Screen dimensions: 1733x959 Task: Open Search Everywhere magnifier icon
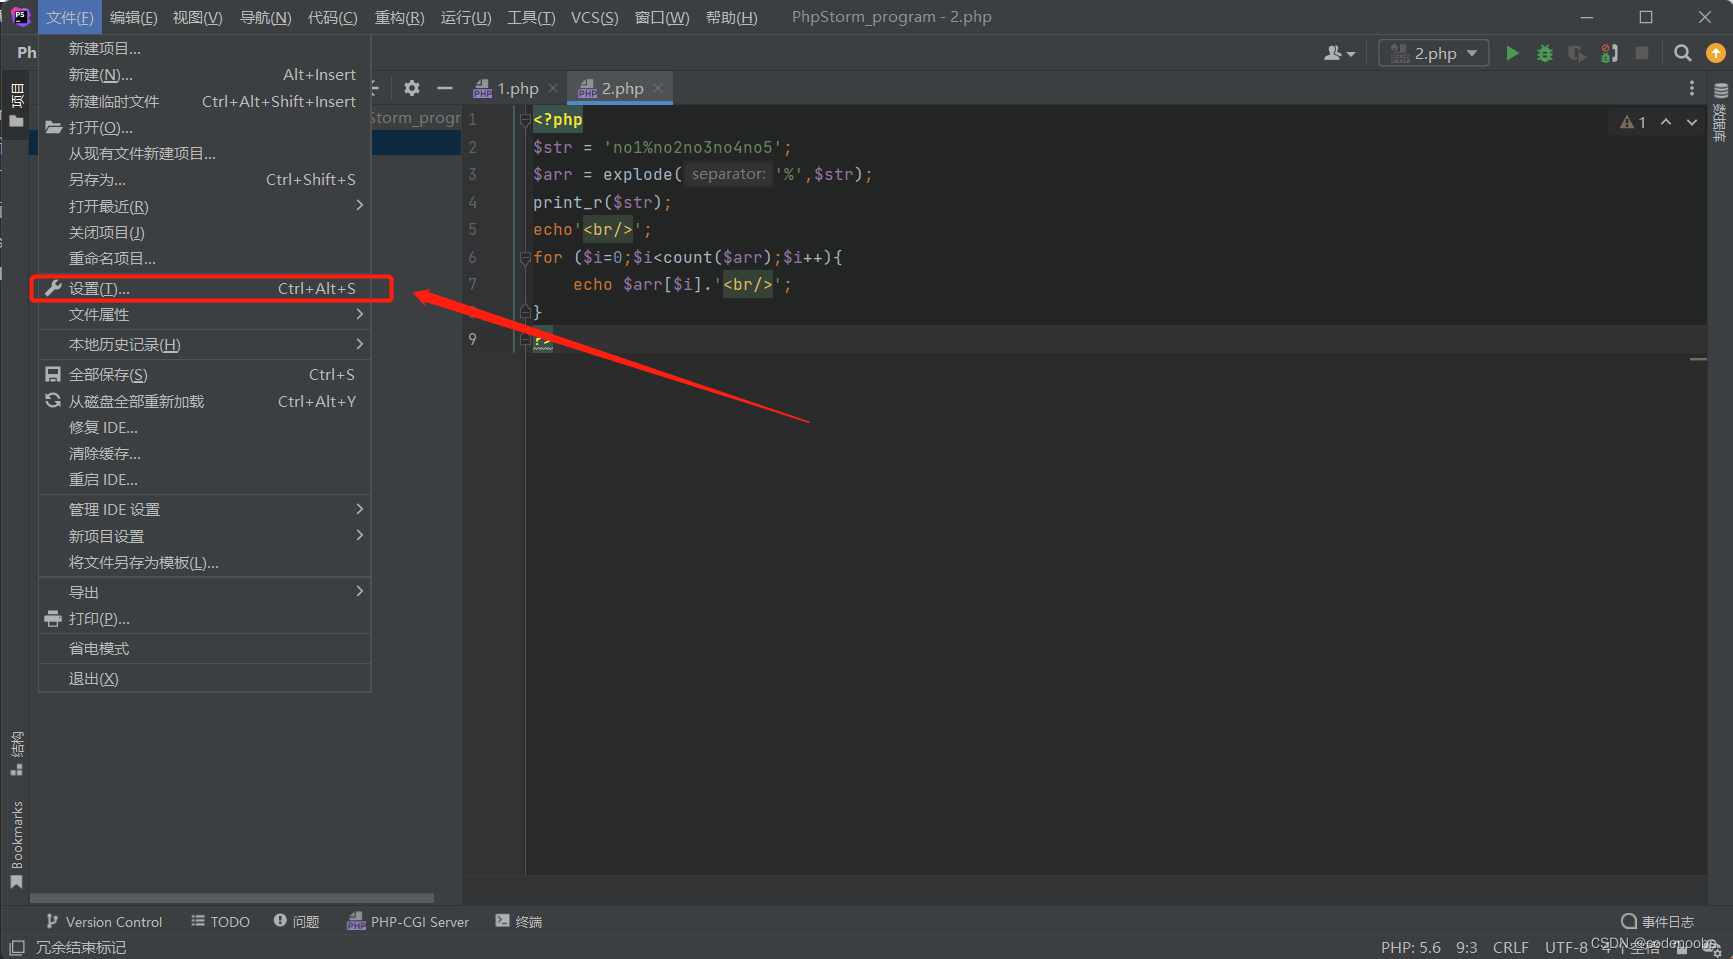tap(1683, 53)
